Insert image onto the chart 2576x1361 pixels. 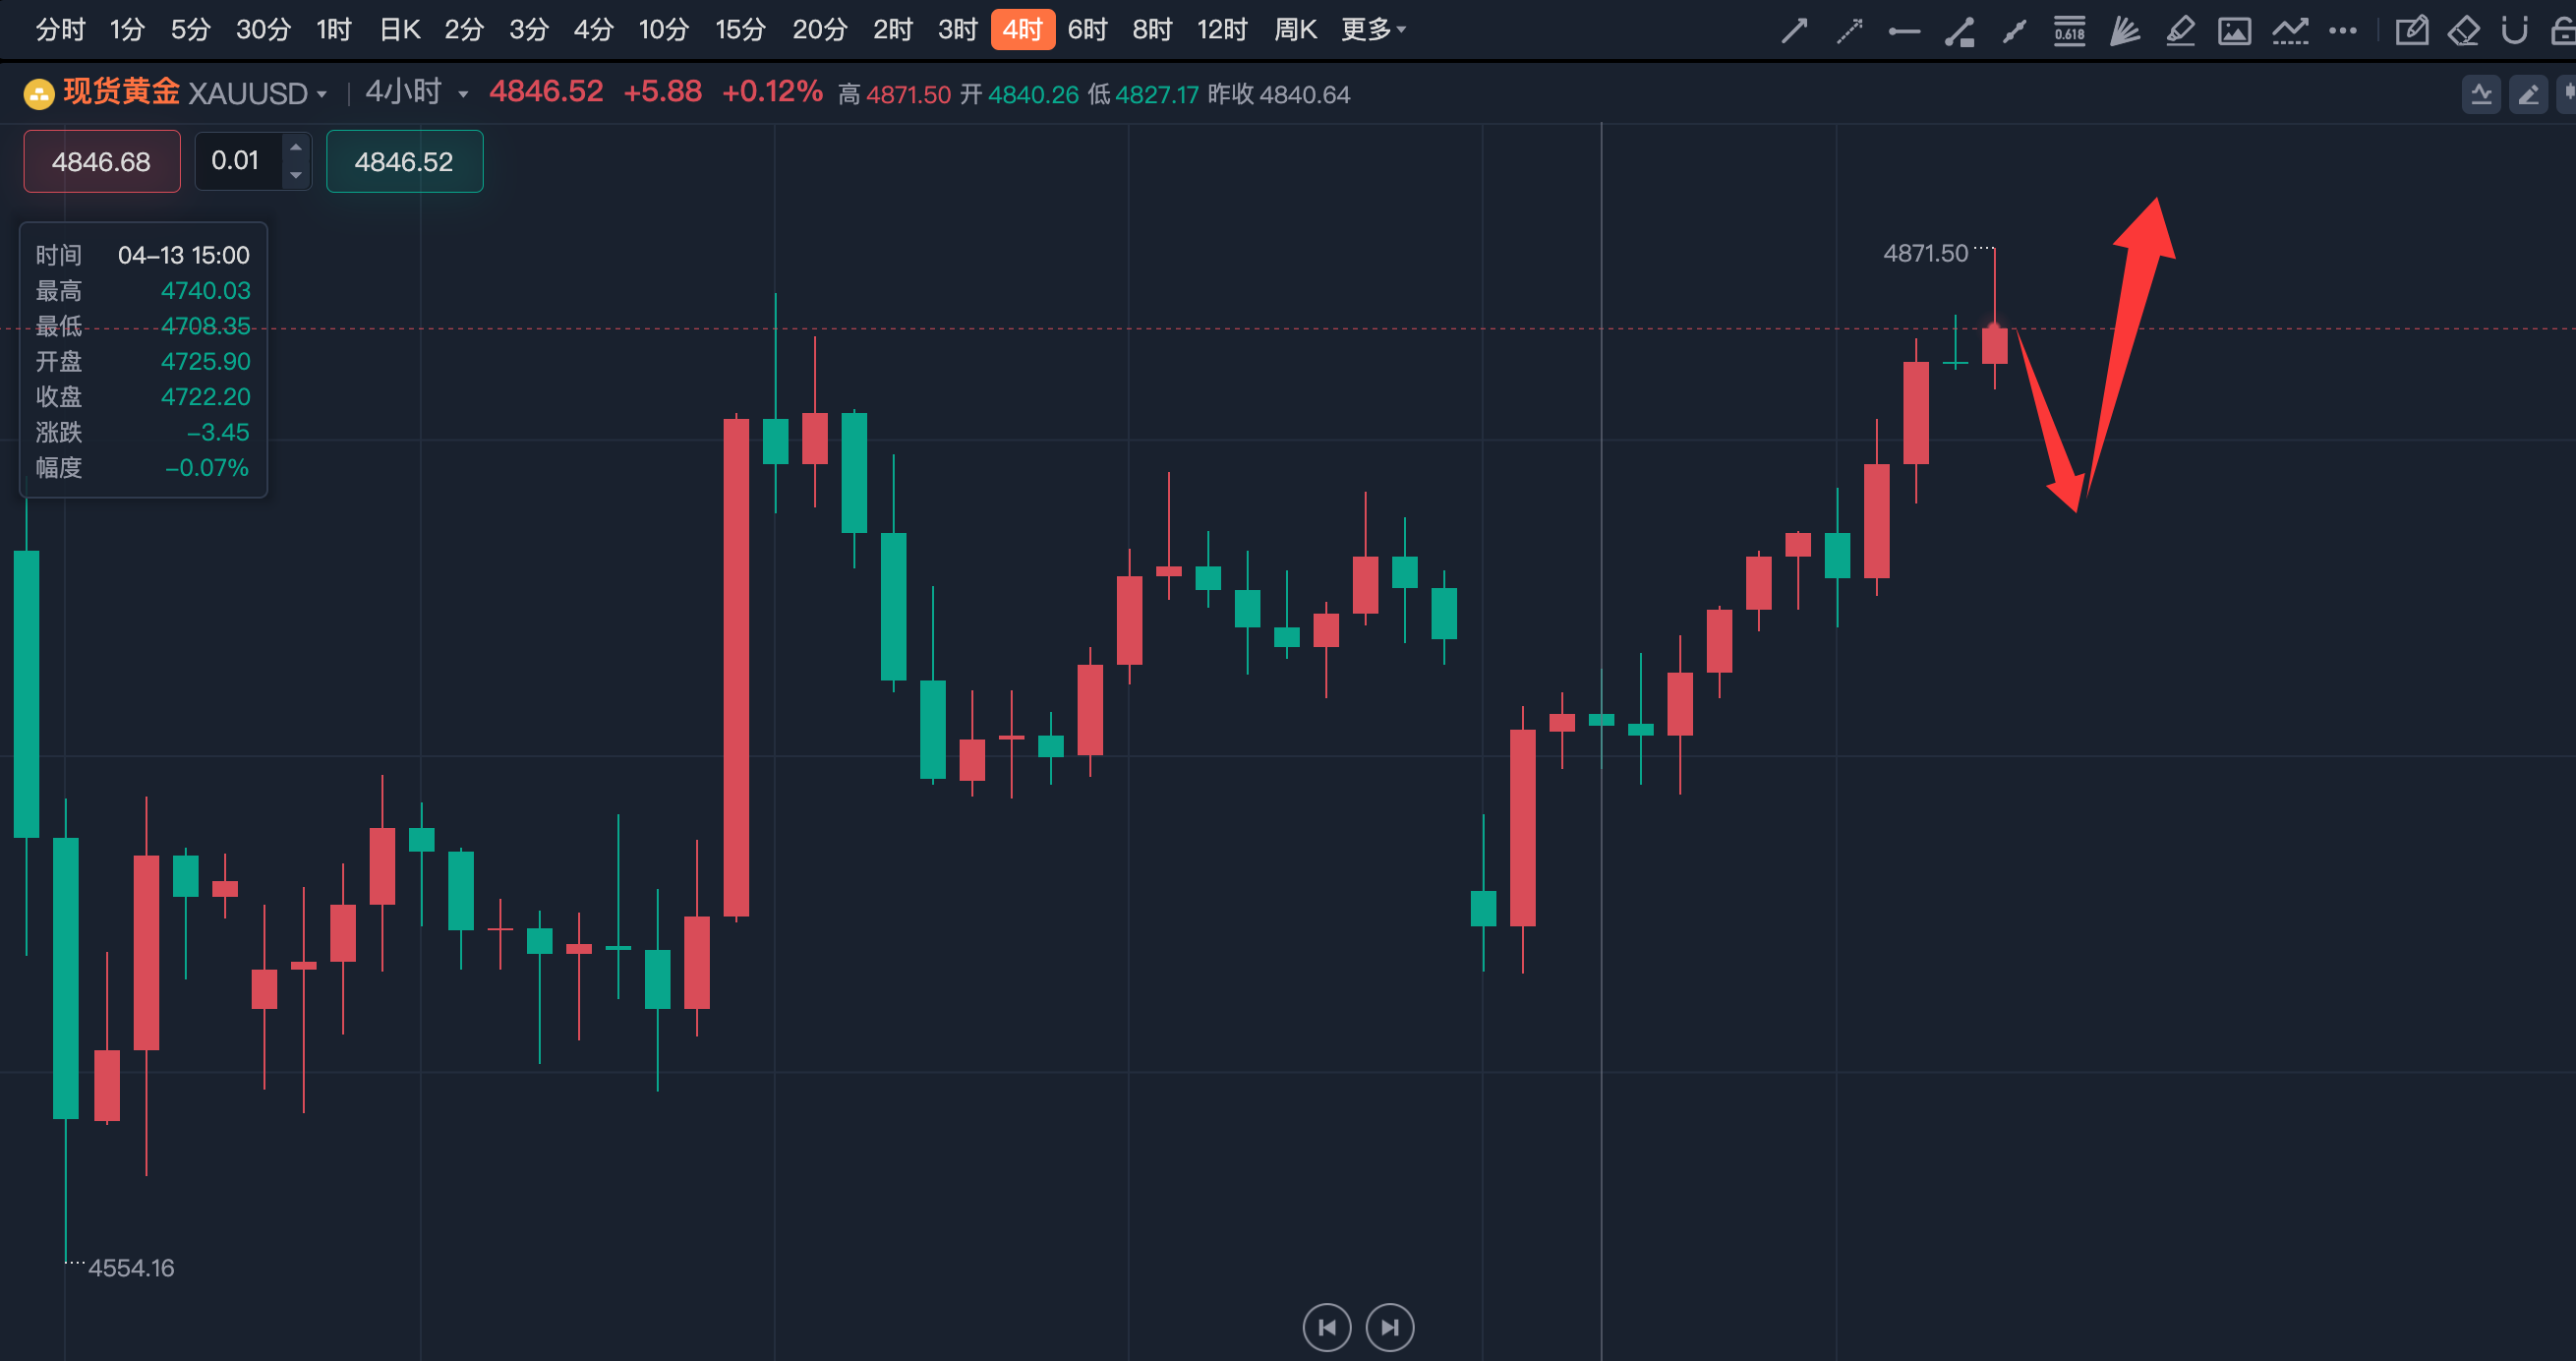click(x=2234, y=31)
